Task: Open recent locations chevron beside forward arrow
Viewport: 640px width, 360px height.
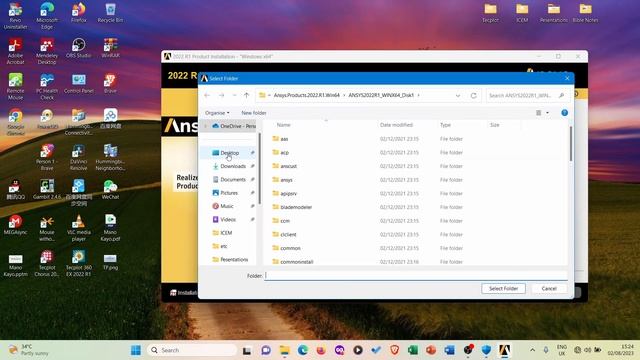Action: [x=234, y=95]
